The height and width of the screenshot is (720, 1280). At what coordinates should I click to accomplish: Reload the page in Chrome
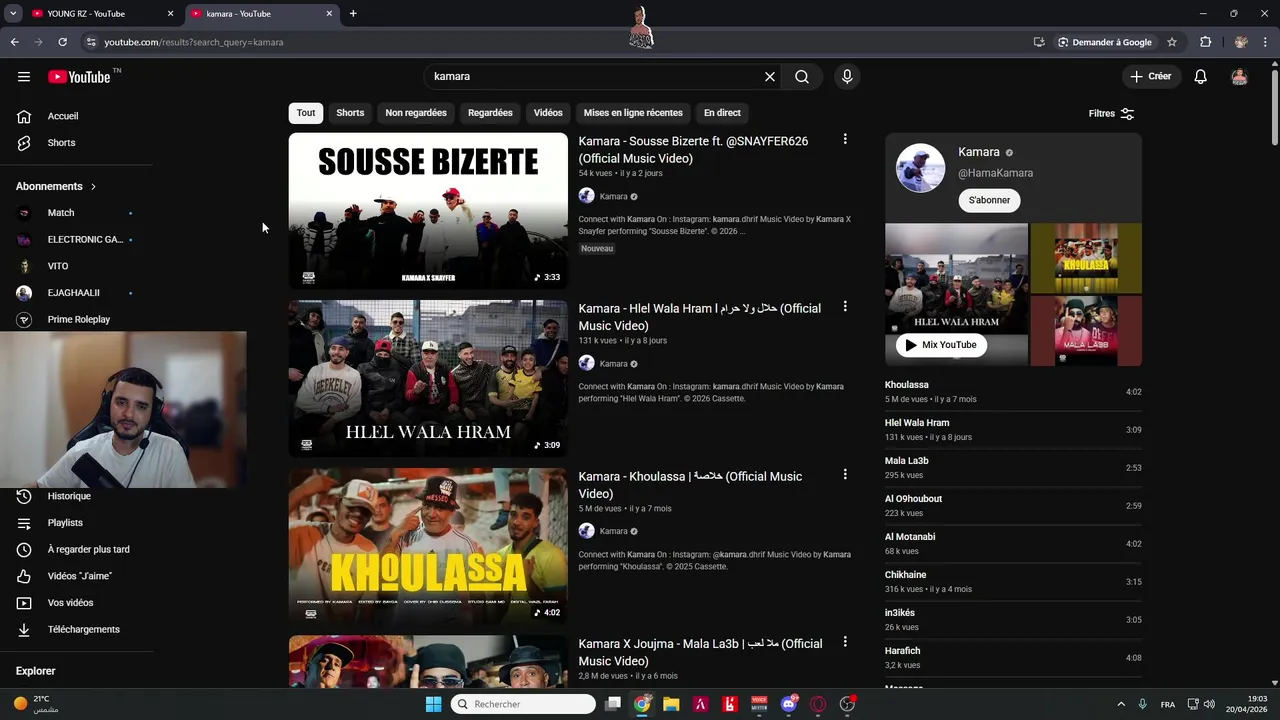(62, 42)
